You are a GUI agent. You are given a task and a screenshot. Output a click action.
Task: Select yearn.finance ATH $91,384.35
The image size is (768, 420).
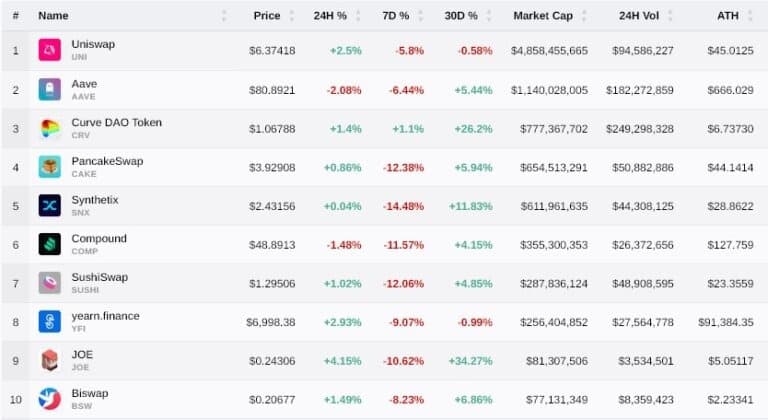click(x=726, y=322)
